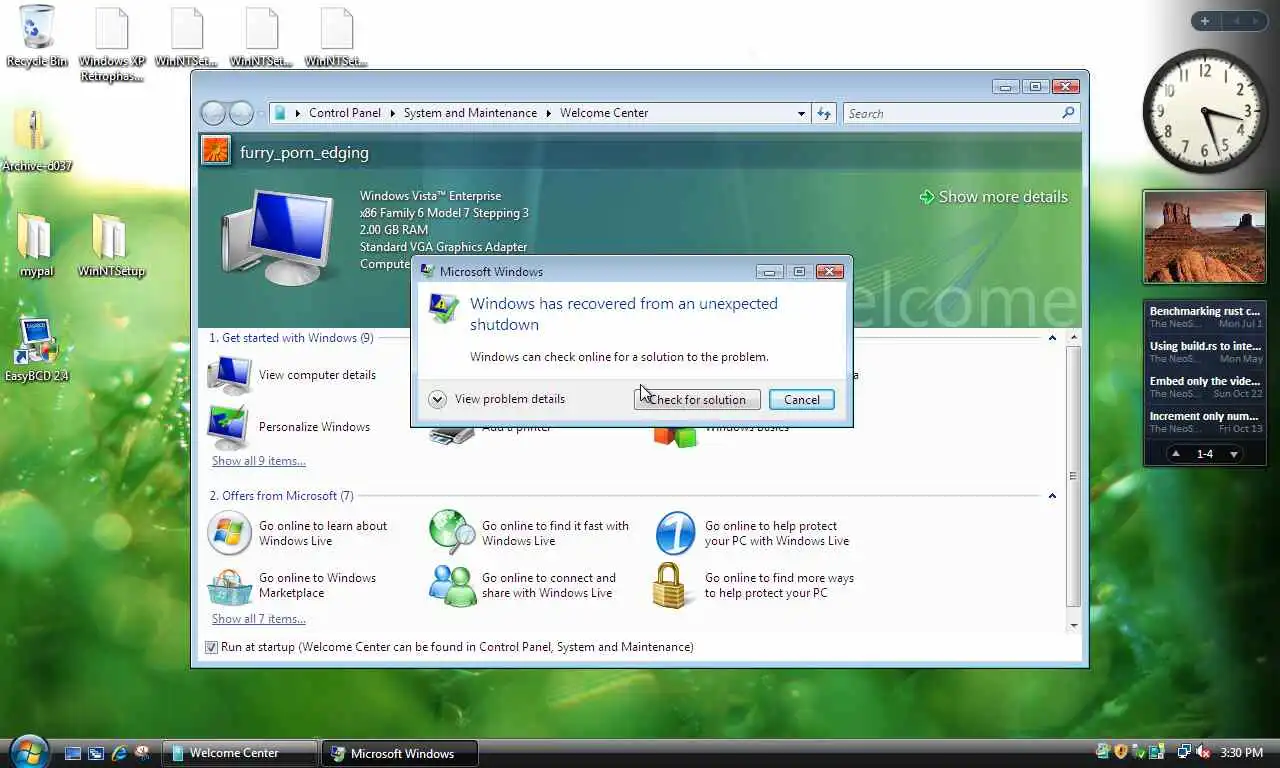
Task: Launch Internet Explorer from Quick Launch
Action: coord(120,752)
